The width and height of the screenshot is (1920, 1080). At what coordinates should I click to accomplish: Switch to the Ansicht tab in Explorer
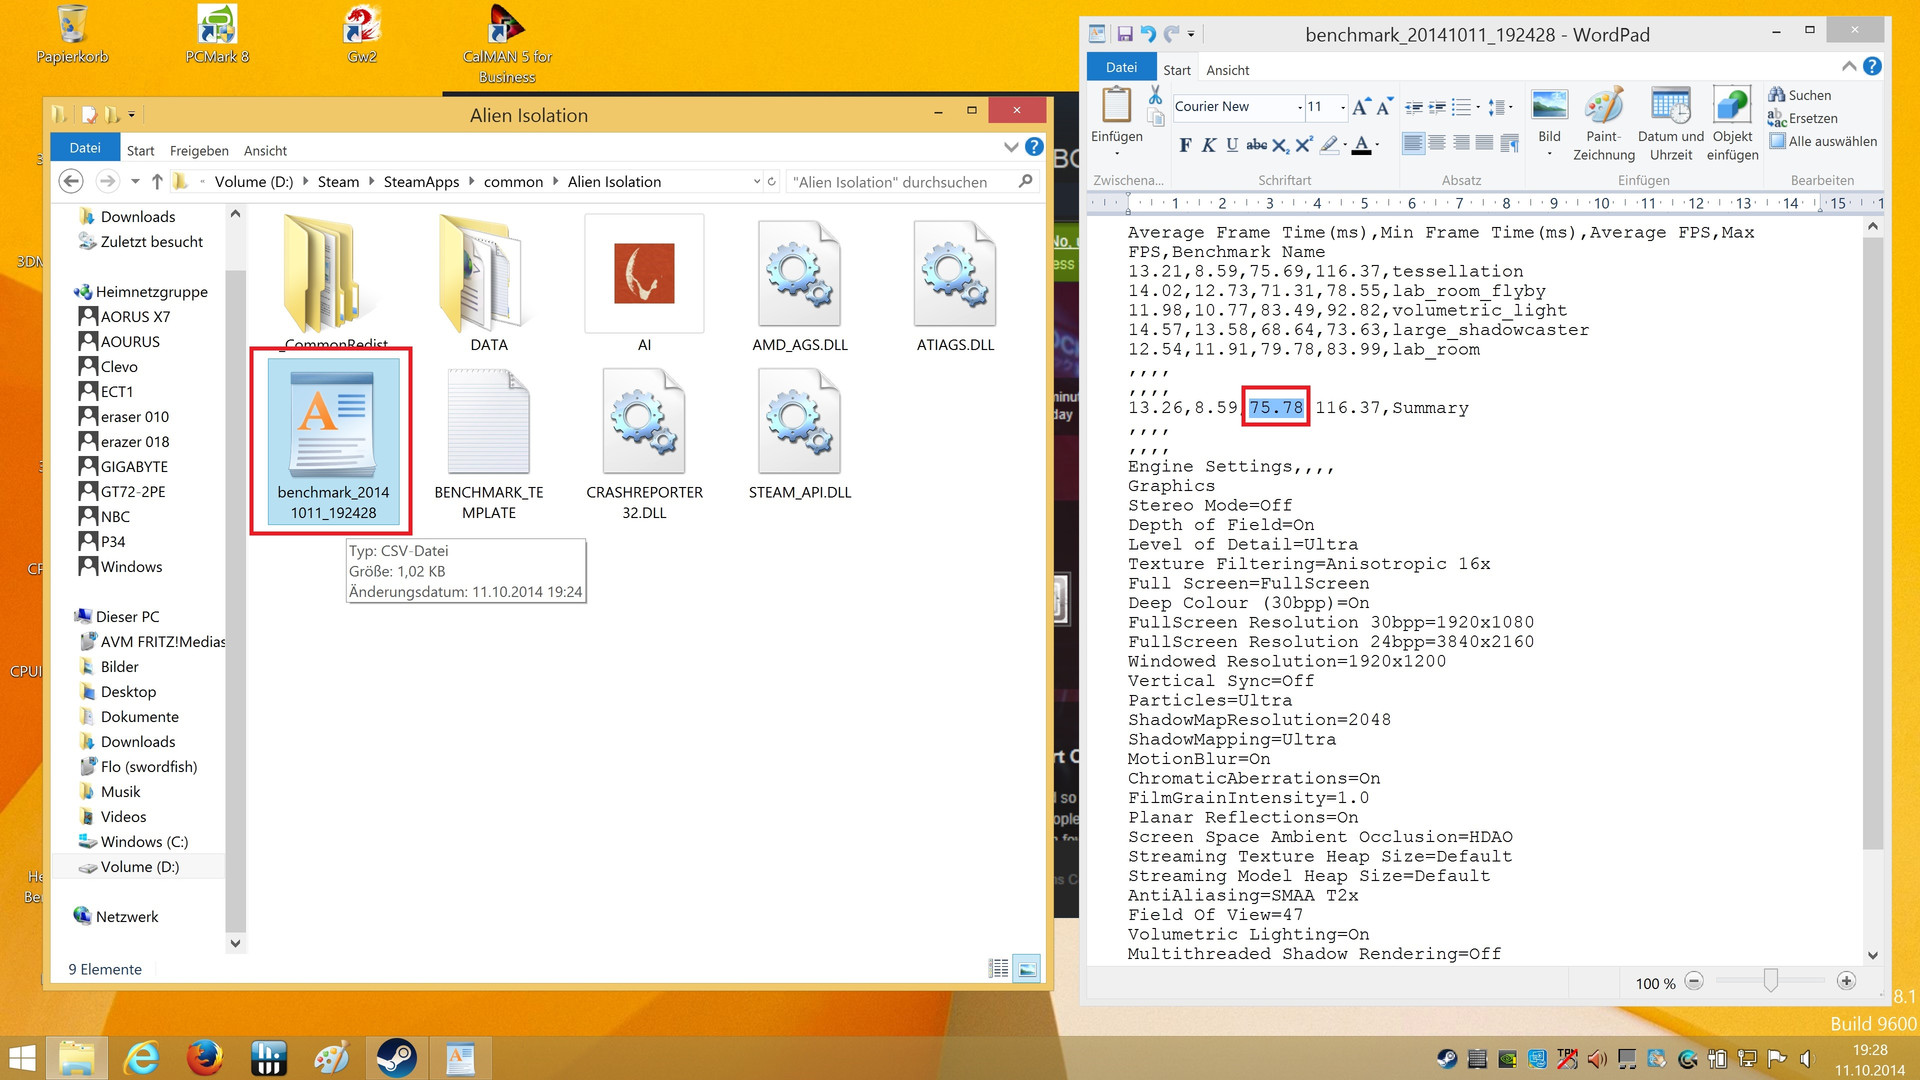point(265,151)
